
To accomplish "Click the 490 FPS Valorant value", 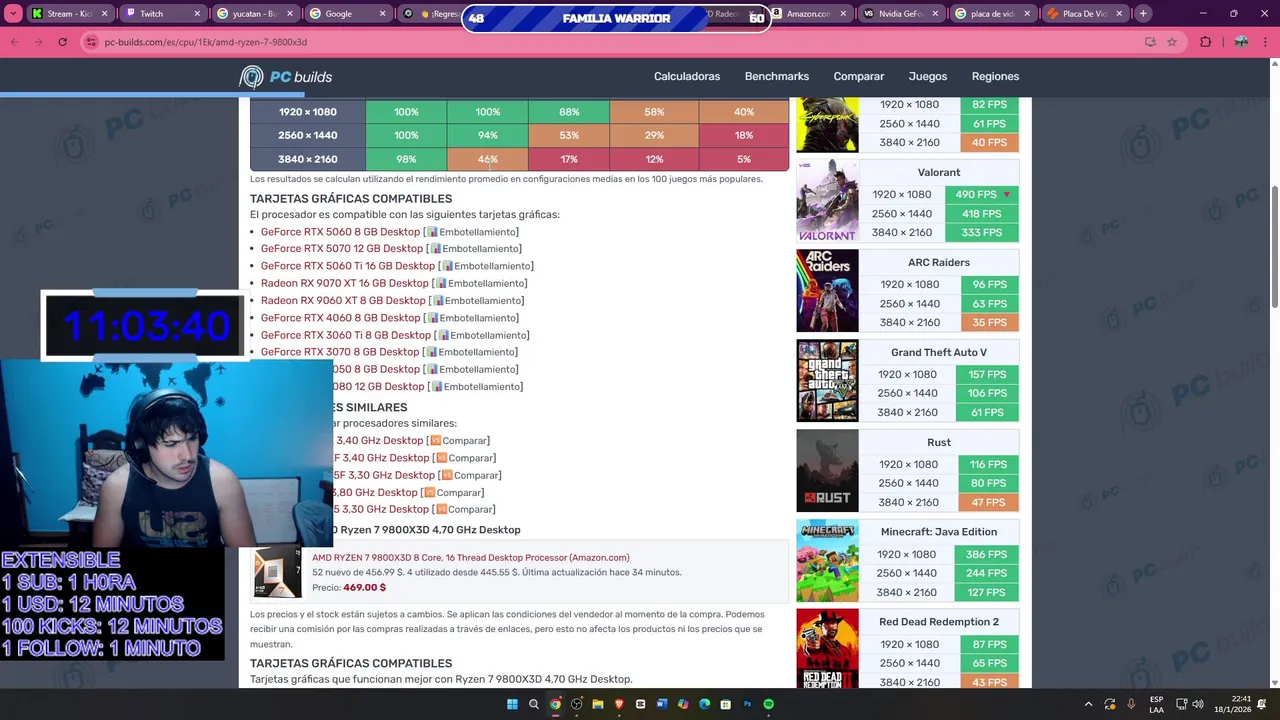I will coord(982,195).
